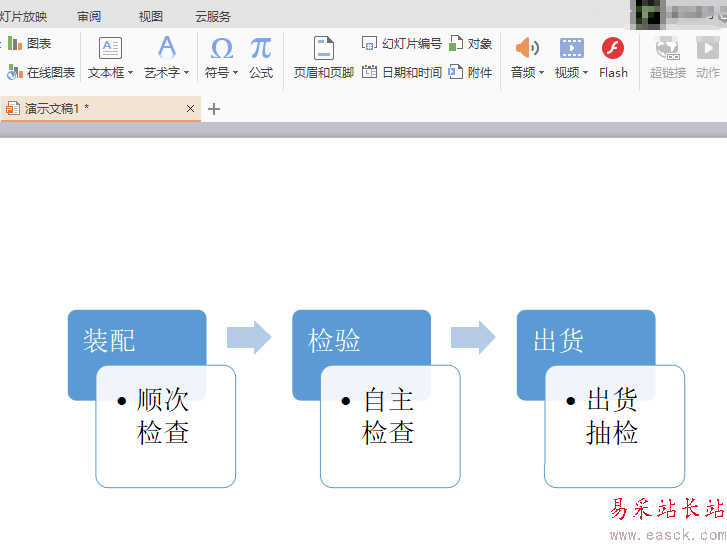This screenshot has width=727, height=550.
Task: Expand the 音频 dropdown arrow
Action: (x=542, y=73)
